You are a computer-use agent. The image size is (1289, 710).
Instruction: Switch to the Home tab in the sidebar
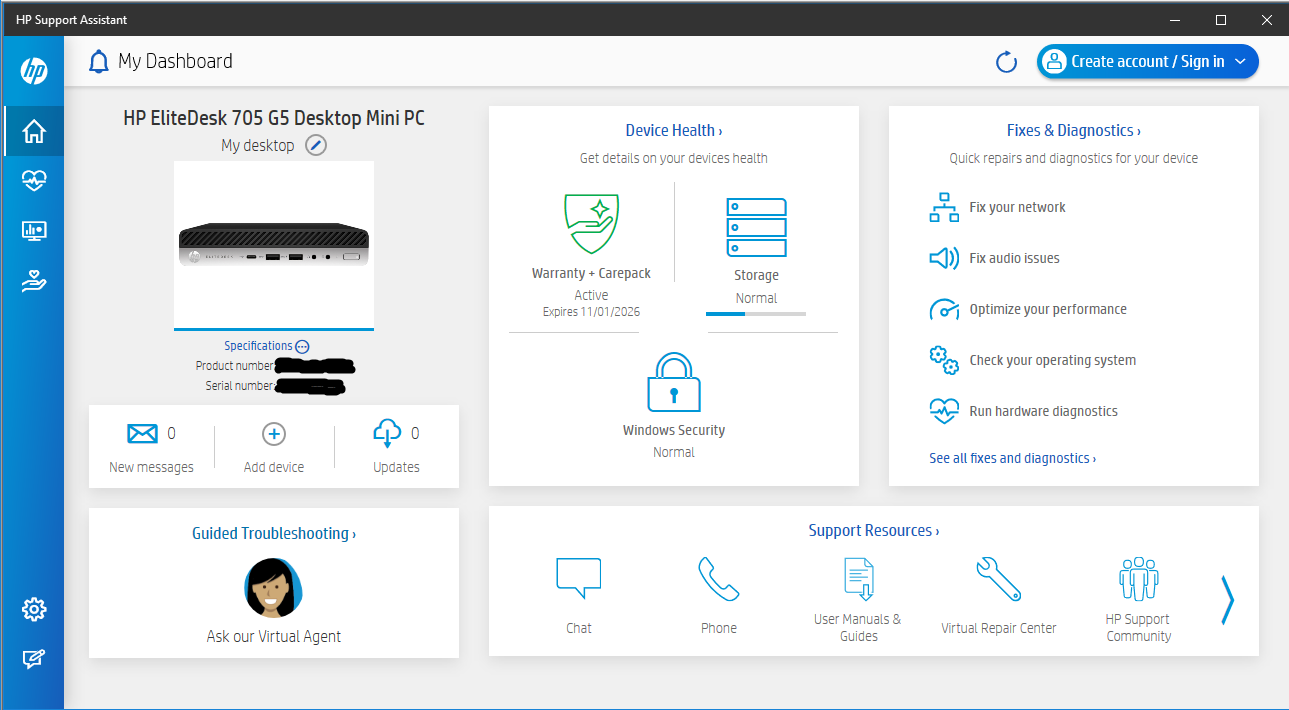[33, 131]
